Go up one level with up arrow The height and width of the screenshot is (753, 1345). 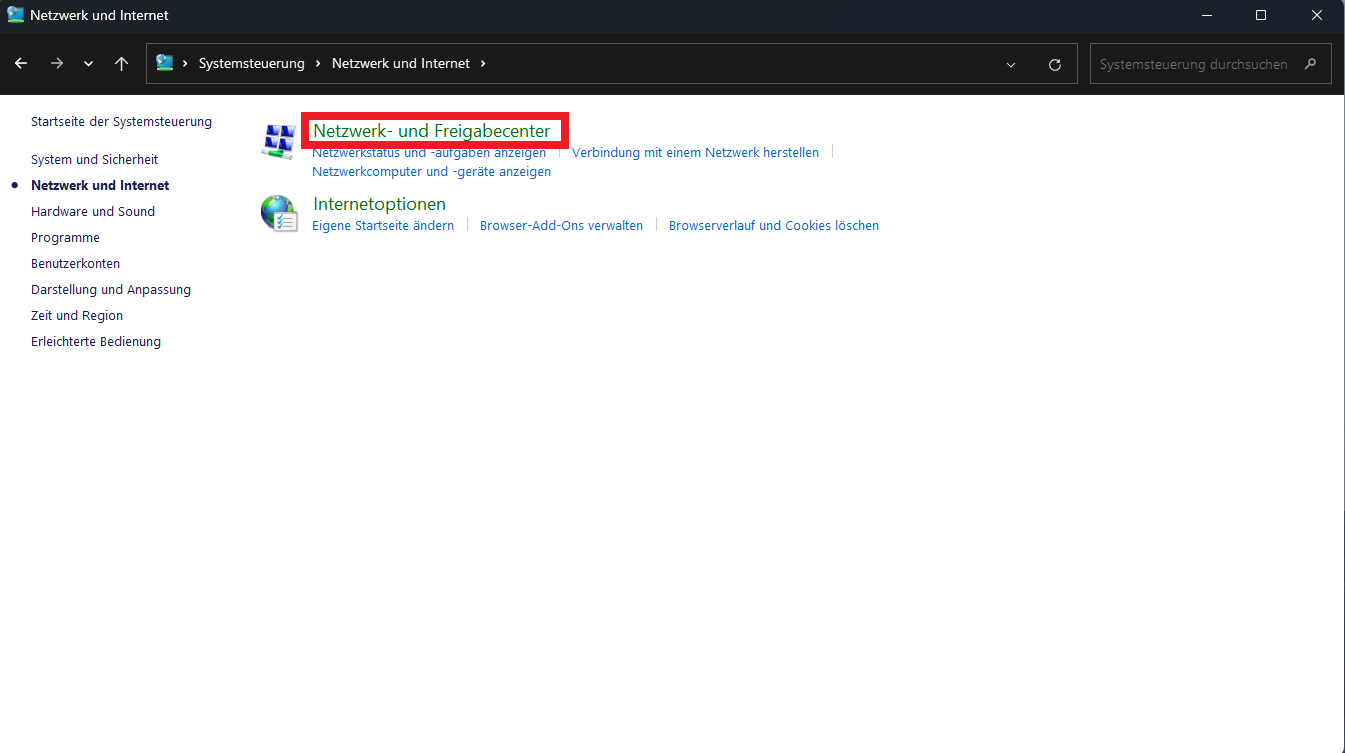(121, 63)
